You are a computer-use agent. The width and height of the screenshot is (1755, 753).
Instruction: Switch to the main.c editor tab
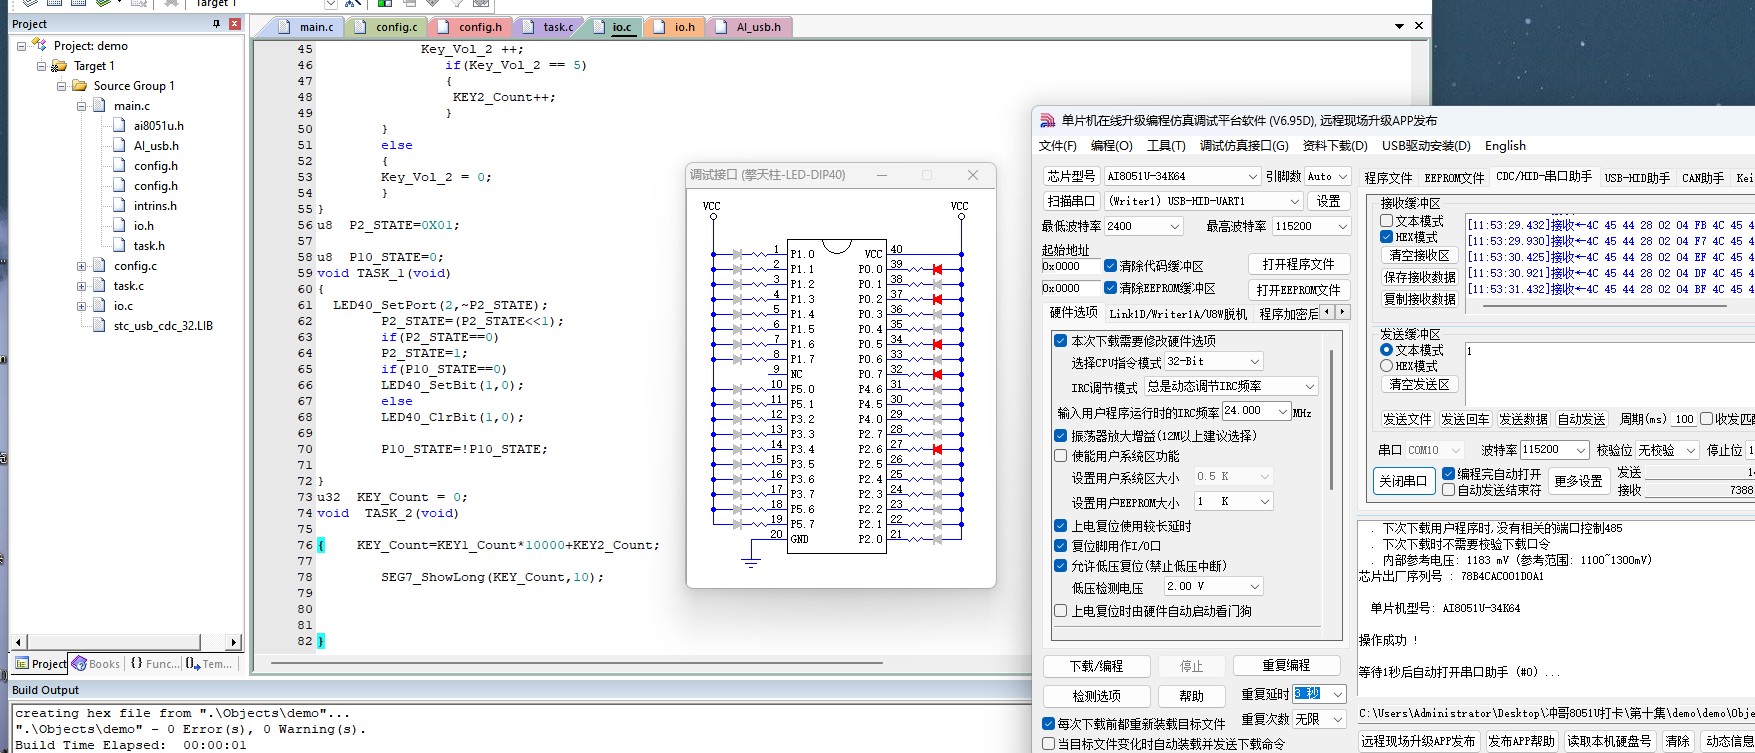pyautogui.click(x=308, y=27)
